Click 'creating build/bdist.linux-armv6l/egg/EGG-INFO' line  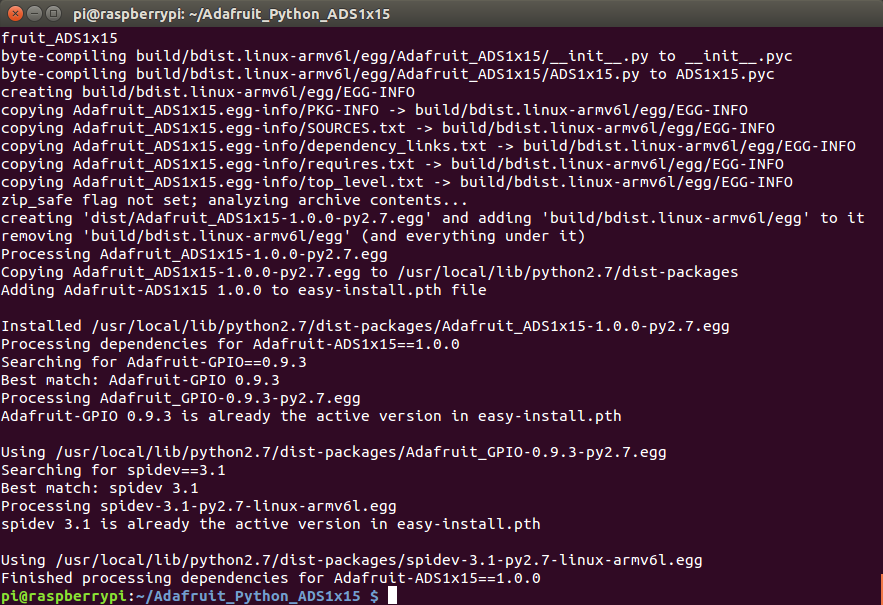(208, 92)
